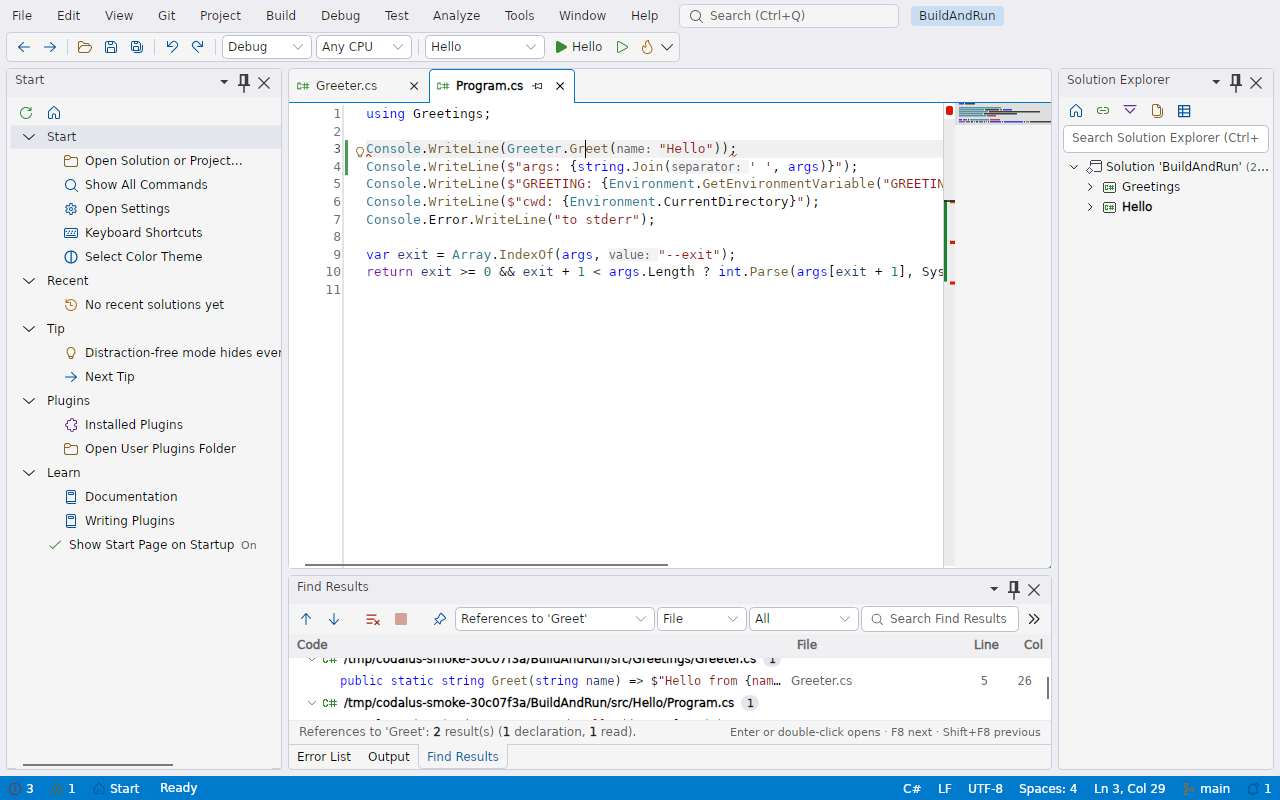The image size is (1280, 800).
Task: Toggle the pin on Program.cs tab
Action: click(538, 86)
